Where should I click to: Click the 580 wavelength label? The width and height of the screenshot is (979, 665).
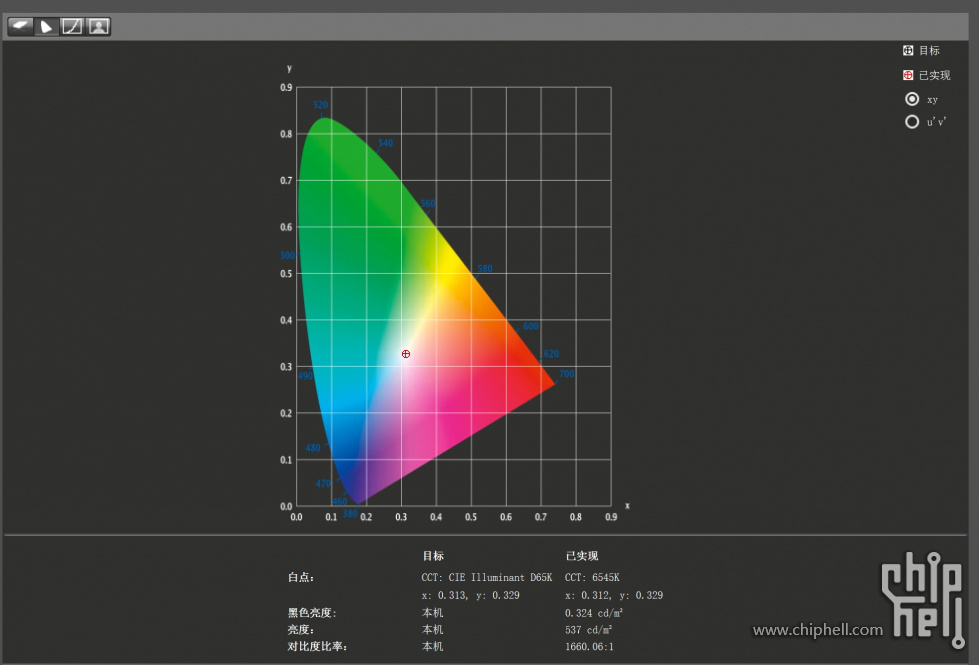[x=485, y=268]
